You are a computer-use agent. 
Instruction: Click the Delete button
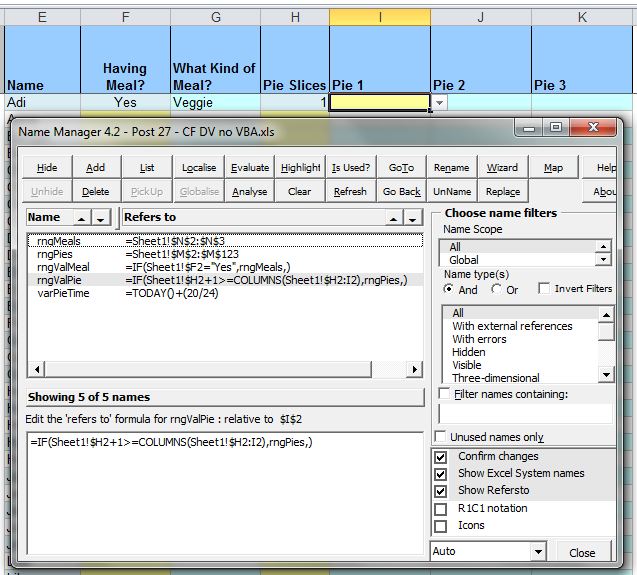tap(96, 191)
